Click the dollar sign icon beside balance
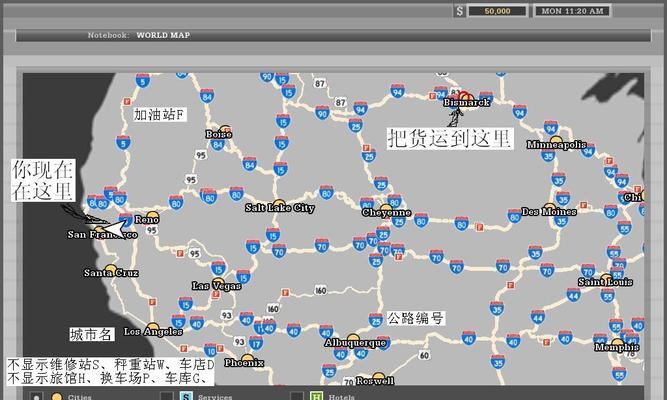The width and height of the screenshot is (667, 400). 460,11
